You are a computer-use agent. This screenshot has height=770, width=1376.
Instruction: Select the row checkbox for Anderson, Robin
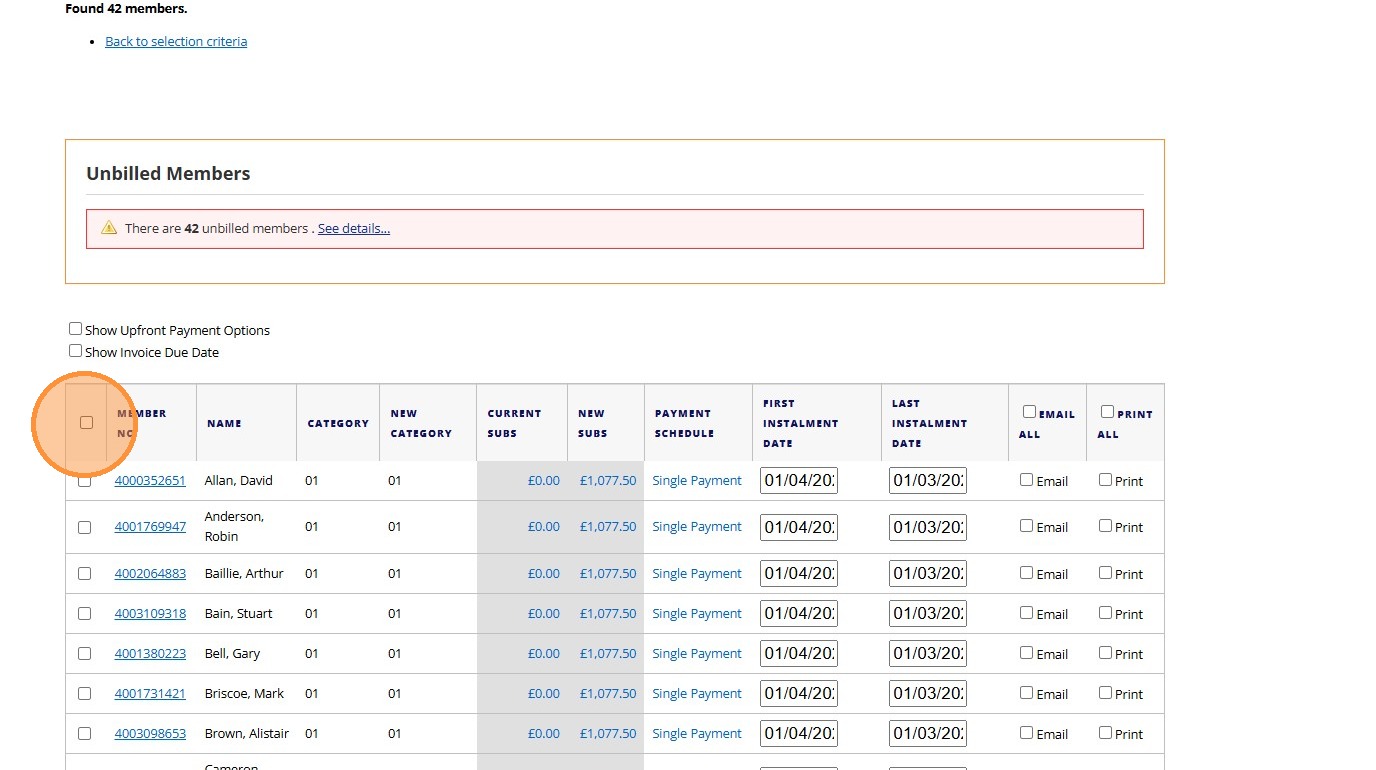click(84, 527)
